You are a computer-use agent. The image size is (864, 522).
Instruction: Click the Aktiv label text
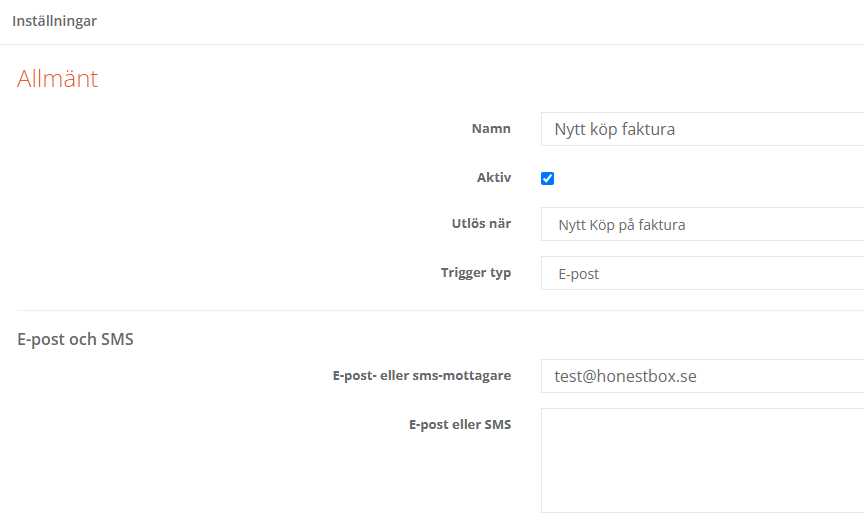(x=493, y=178)
